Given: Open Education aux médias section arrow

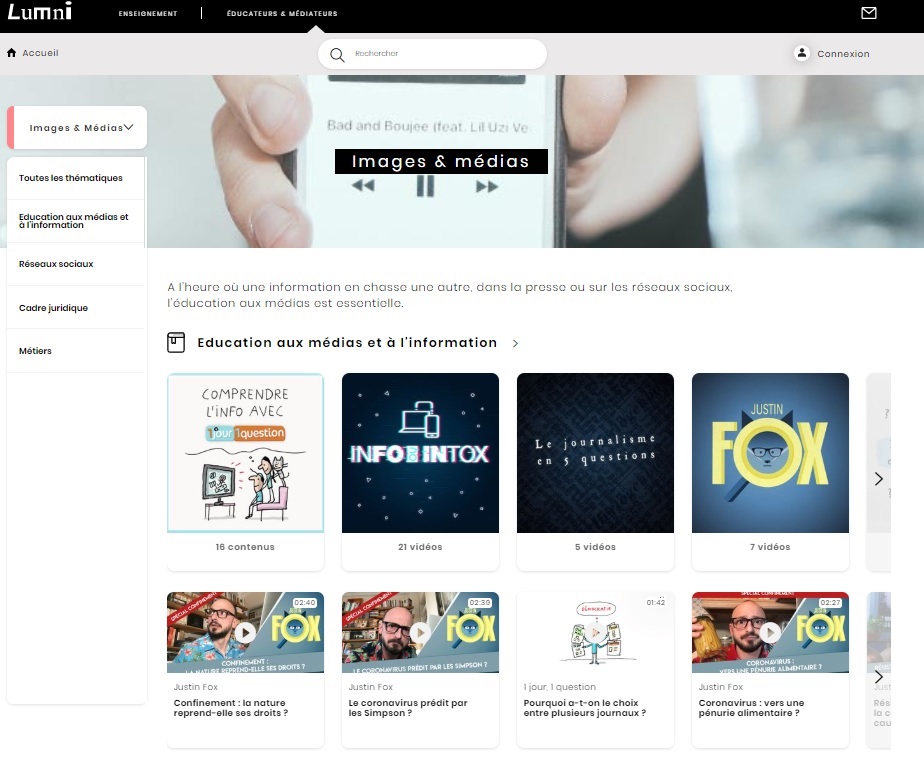Looking at the screenshot, I should (x=516, y=343).
